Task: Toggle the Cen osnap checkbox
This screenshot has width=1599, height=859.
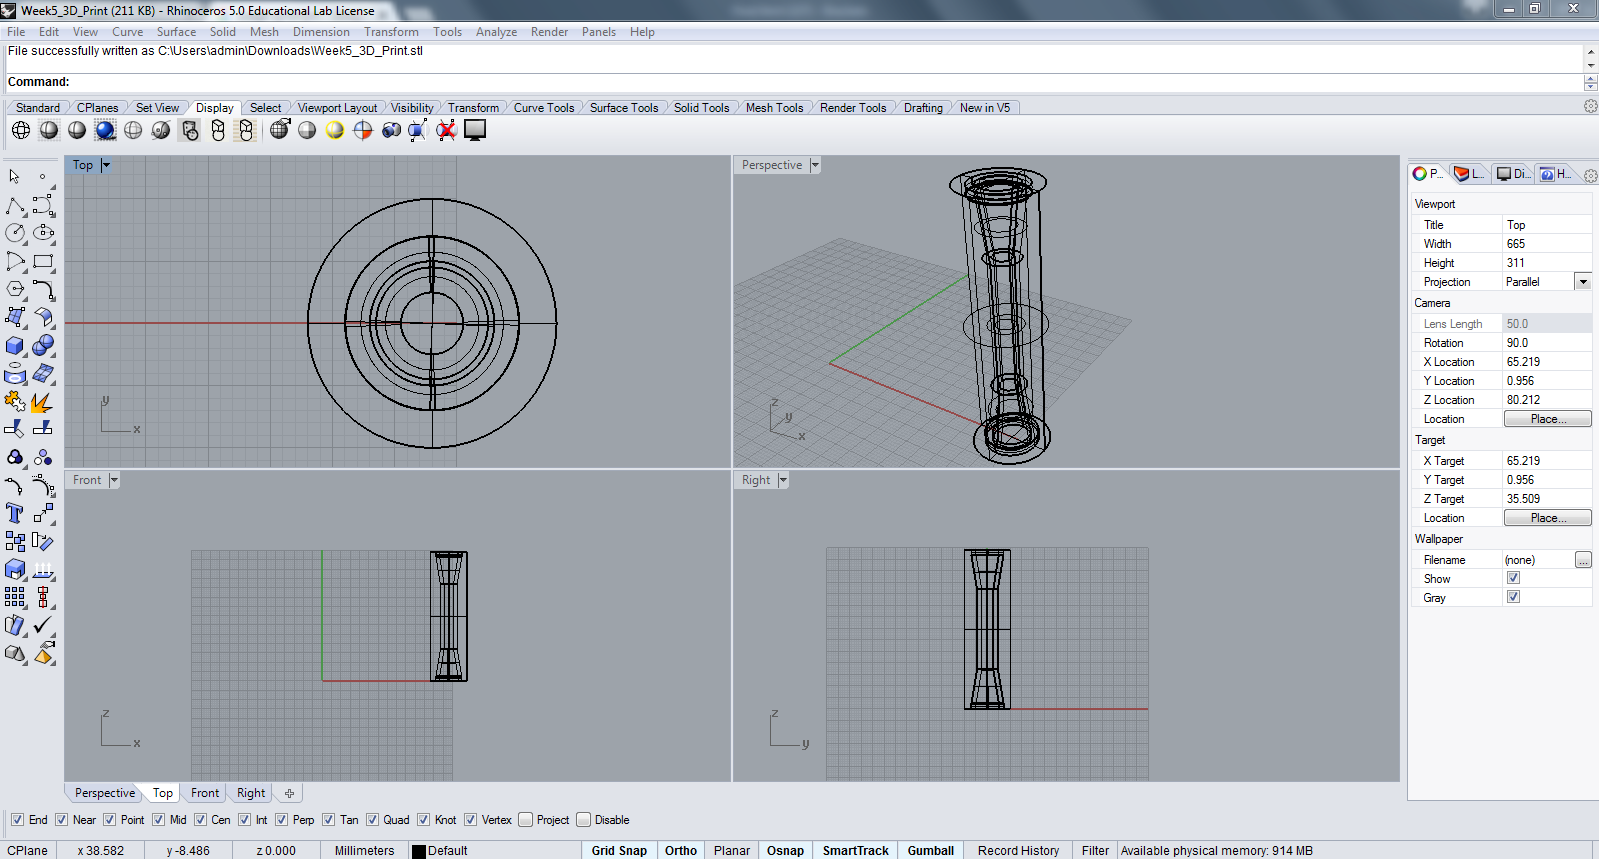Action: click(x=200, y=820)
